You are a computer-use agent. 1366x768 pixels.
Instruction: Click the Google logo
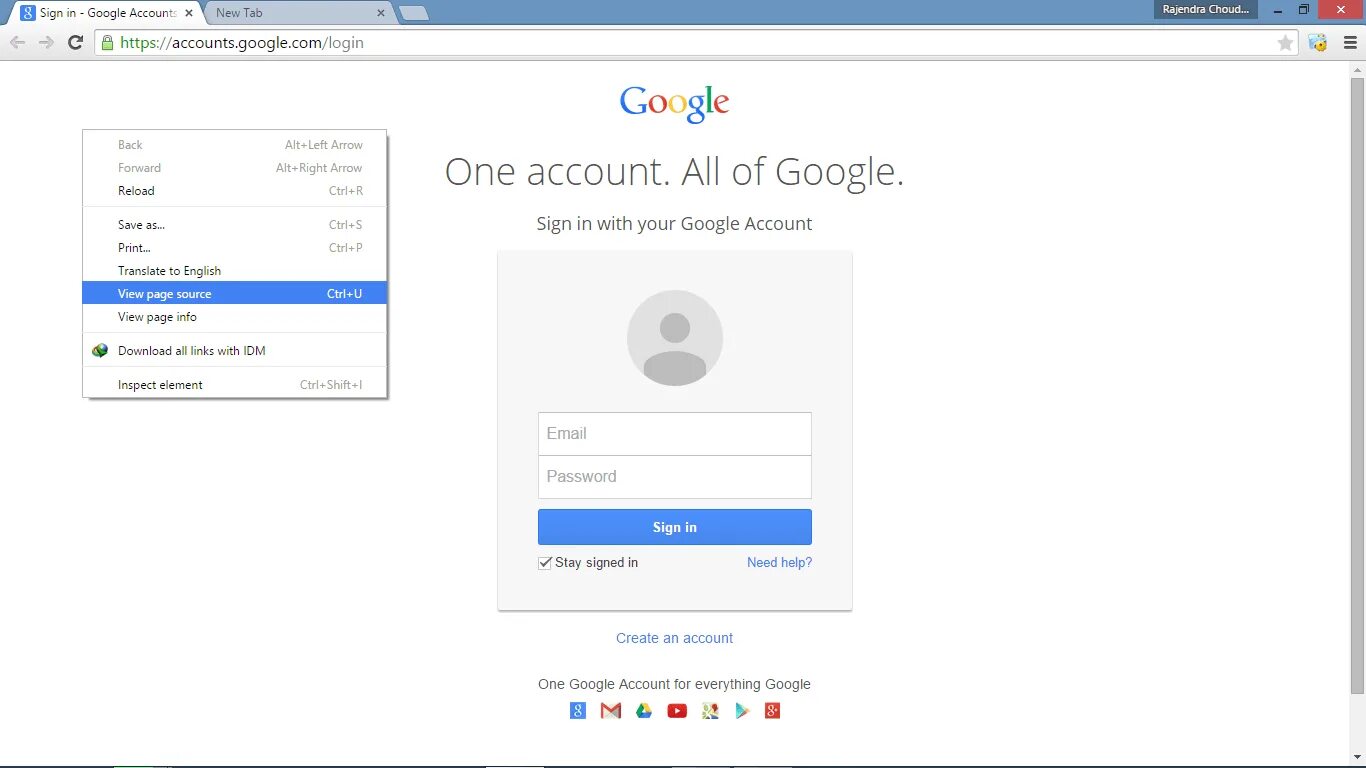pyautogui.click(x=675, y=104)
